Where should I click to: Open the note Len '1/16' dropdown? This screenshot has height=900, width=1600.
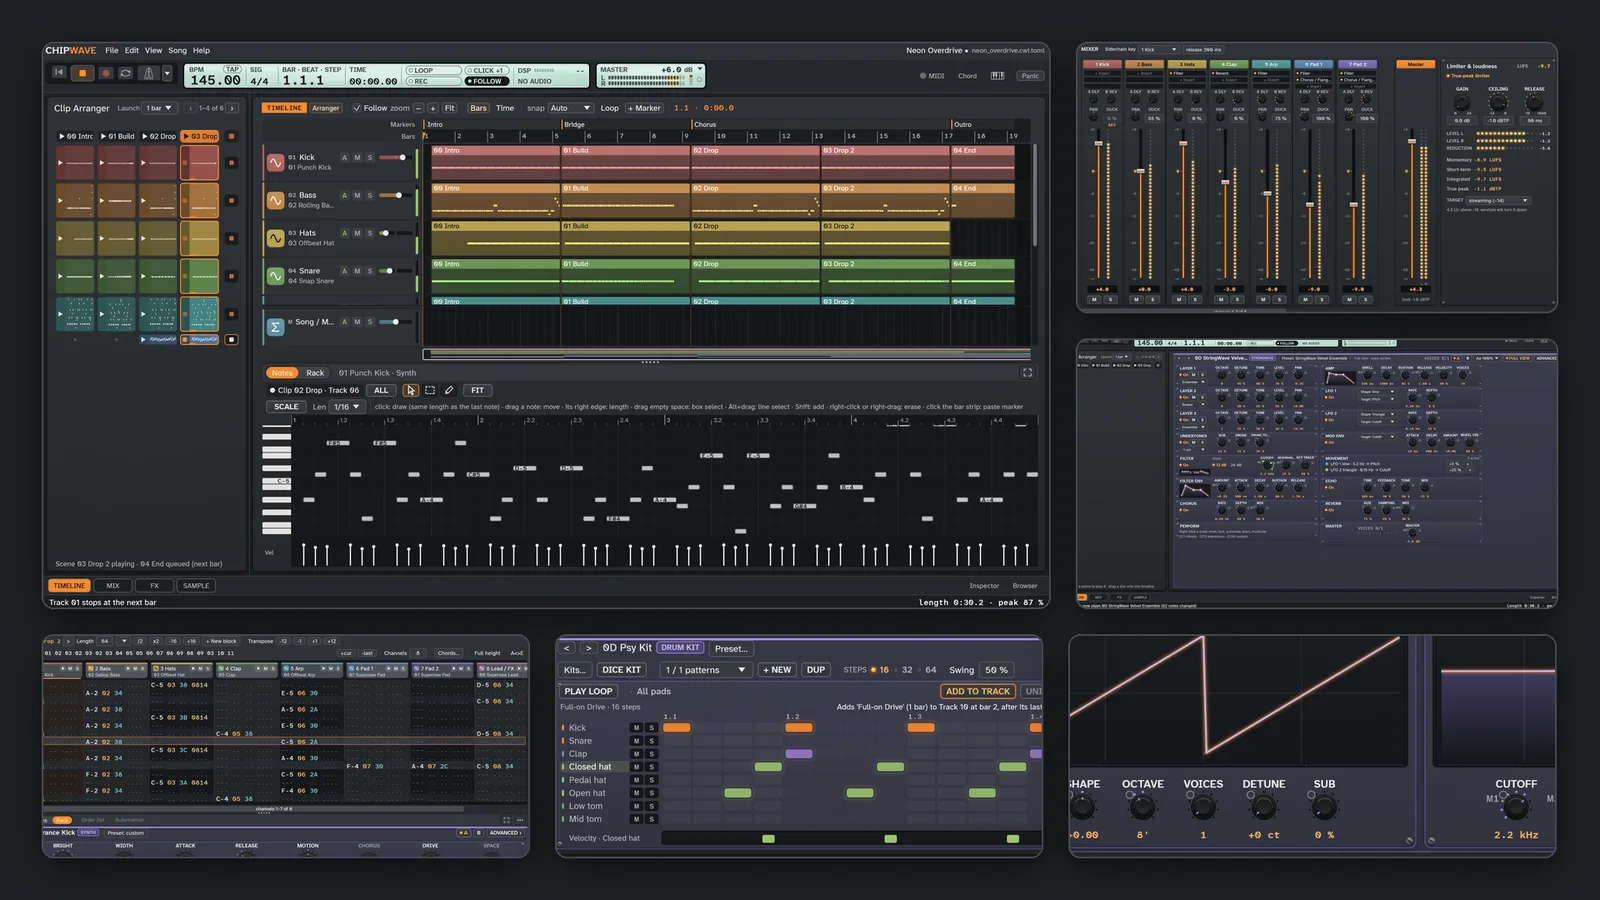point(346,407)
